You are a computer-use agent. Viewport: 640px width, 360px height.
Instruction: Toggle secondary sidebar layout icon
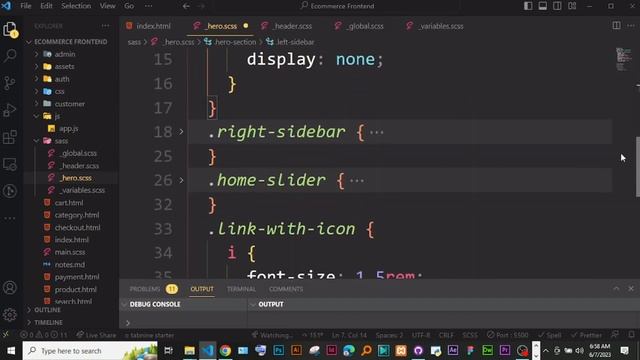[x=557, y=6]
